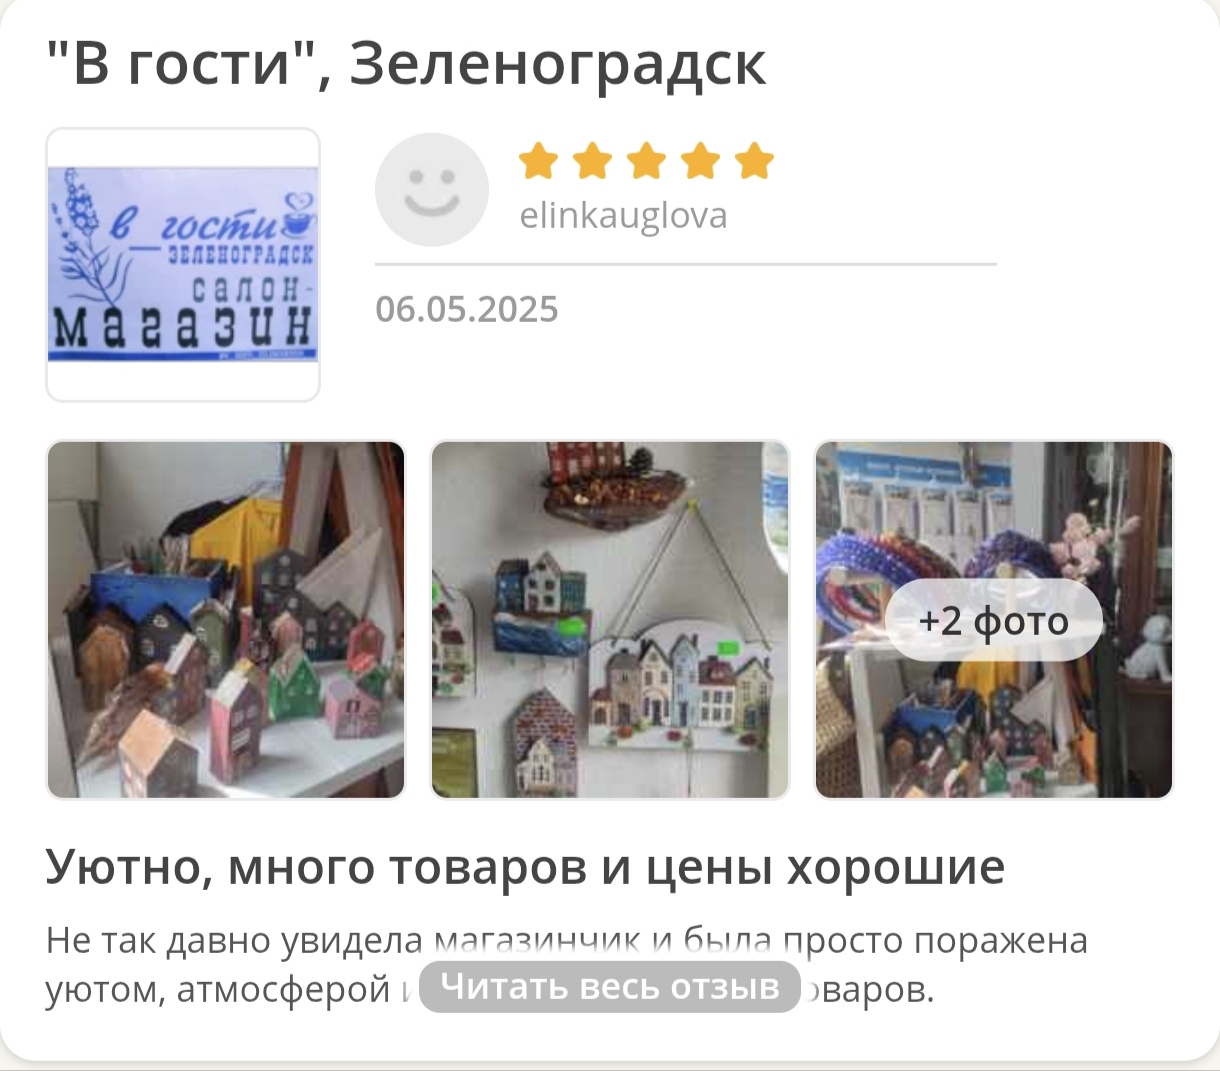Click the coffee cup icon in the logo
Screen dimensions: 1220x1071
coord(298,213)
